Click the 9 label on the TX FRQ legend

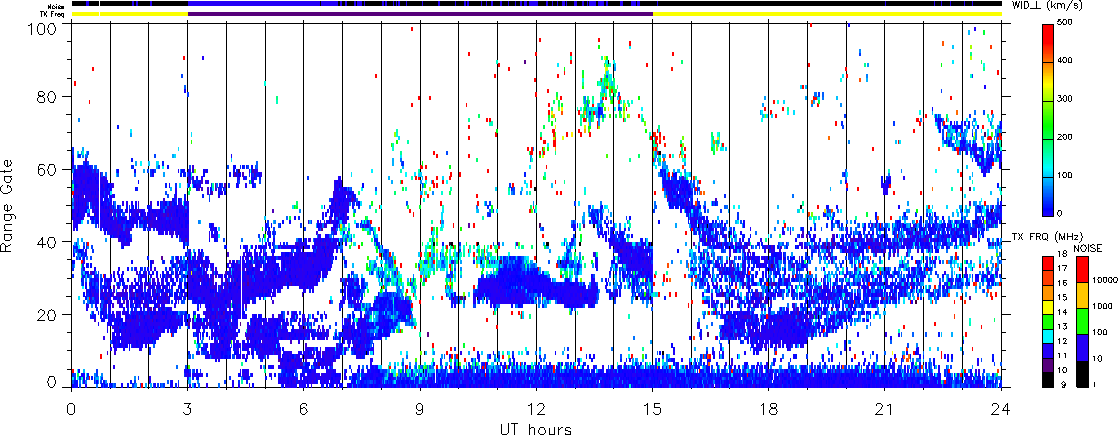(1063, 385)
